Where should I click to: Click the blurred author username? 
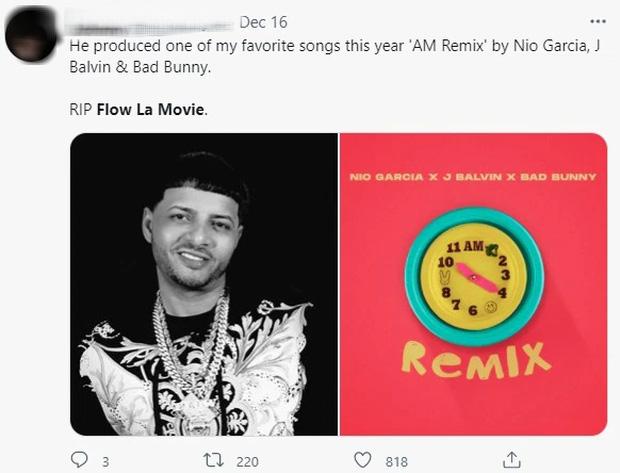(x=150, y=22)
